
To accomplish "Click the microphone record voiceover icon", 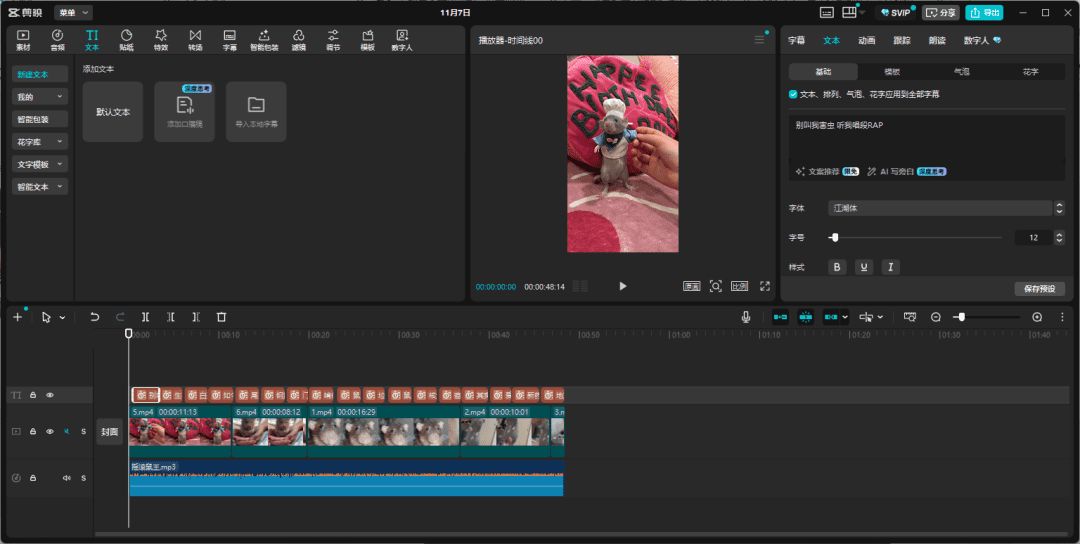I will pos(746,317).
